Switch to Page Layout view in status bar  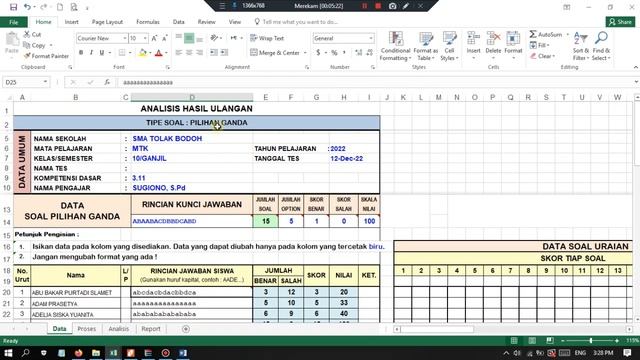click(x=532, y=340)
